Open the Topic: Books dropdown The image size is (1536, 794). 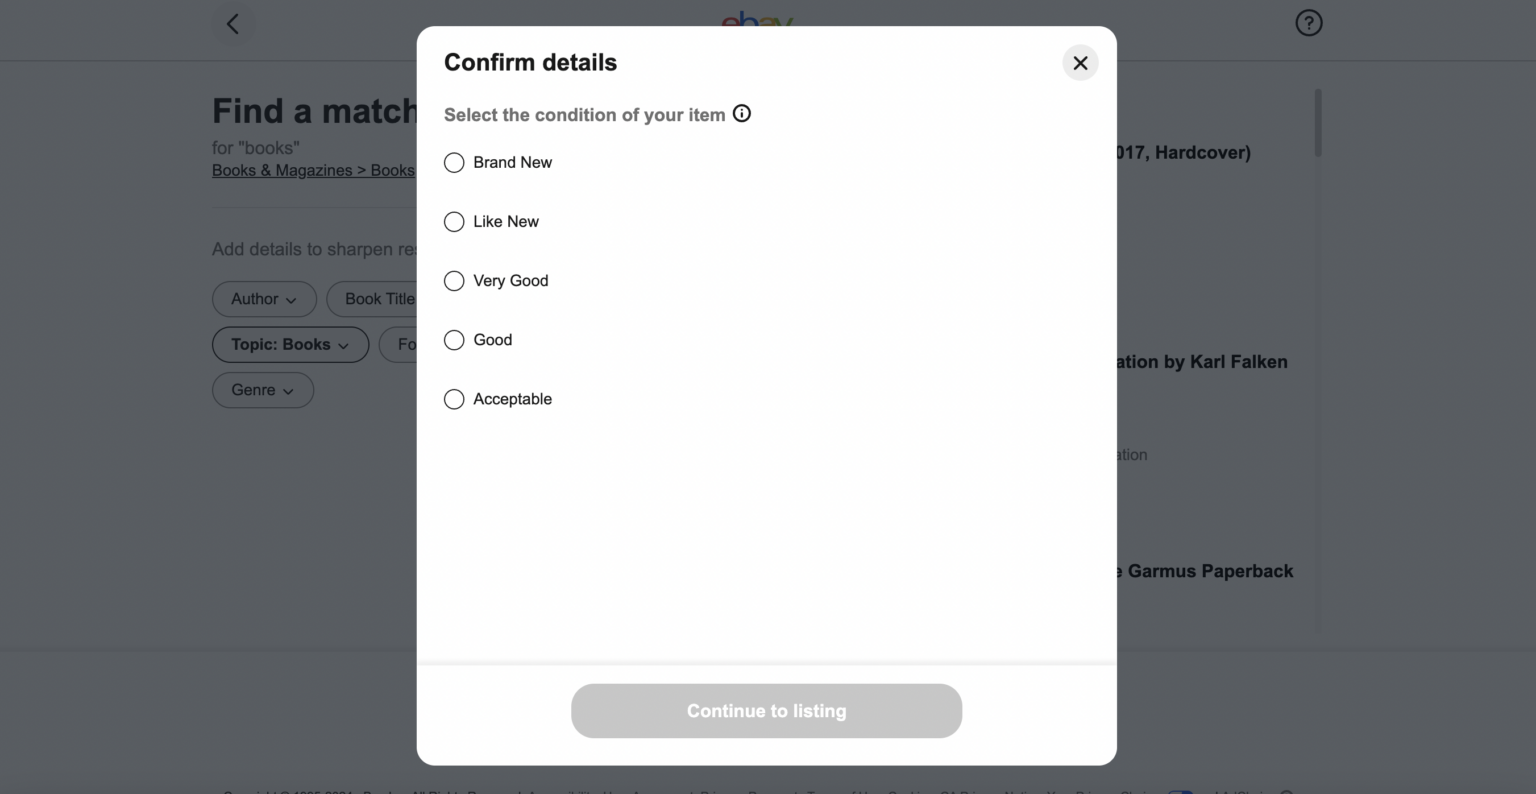coord(290,345)
